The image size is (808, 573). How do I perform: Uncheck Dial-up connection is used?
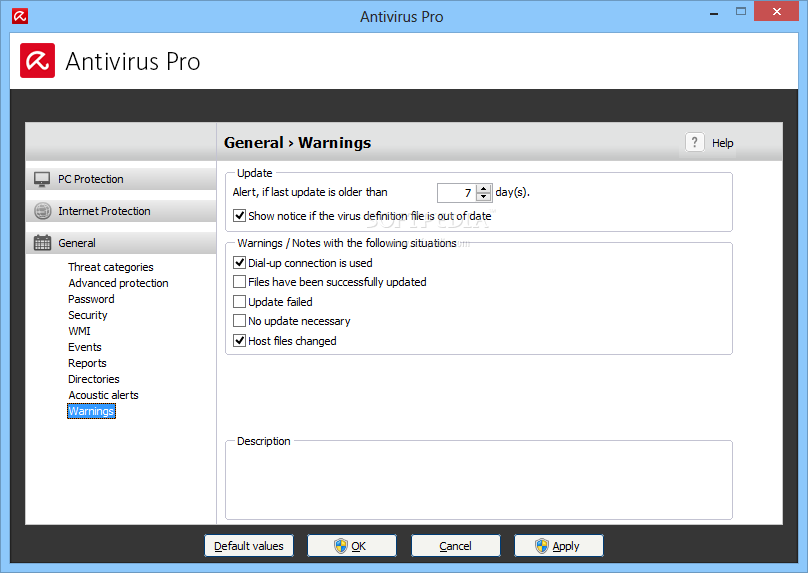[x=239, y=263]
